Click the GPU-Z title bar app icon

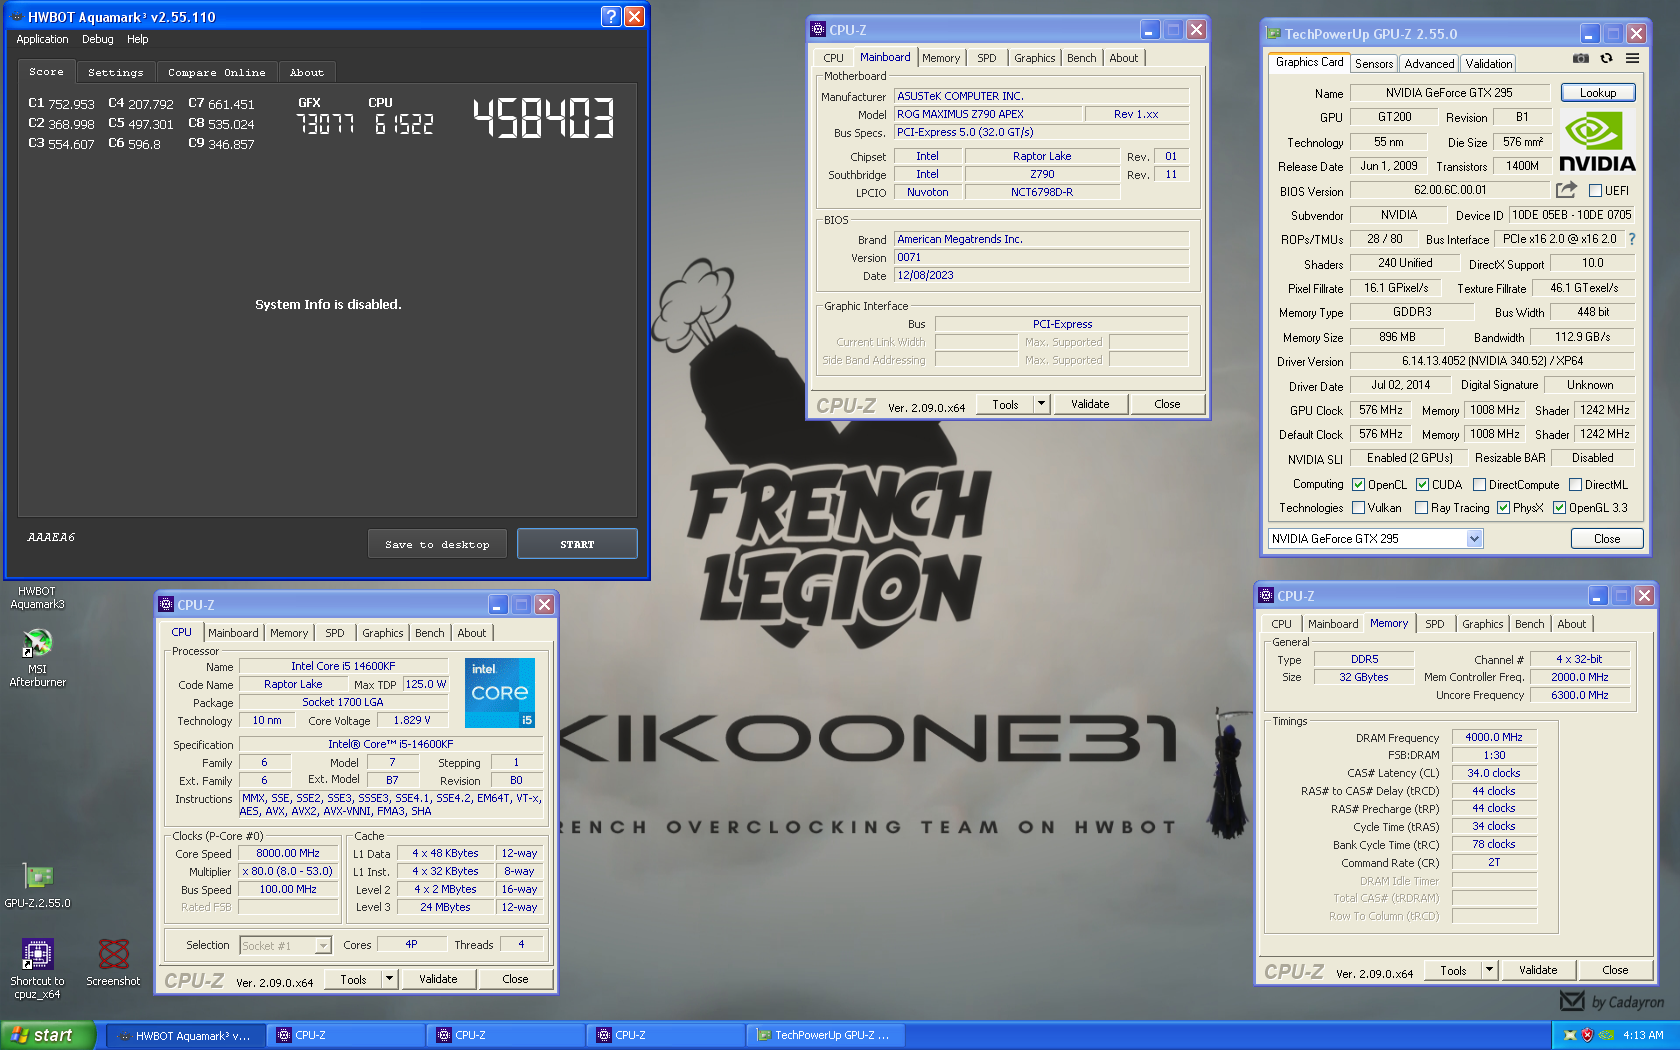[1273, 33]
